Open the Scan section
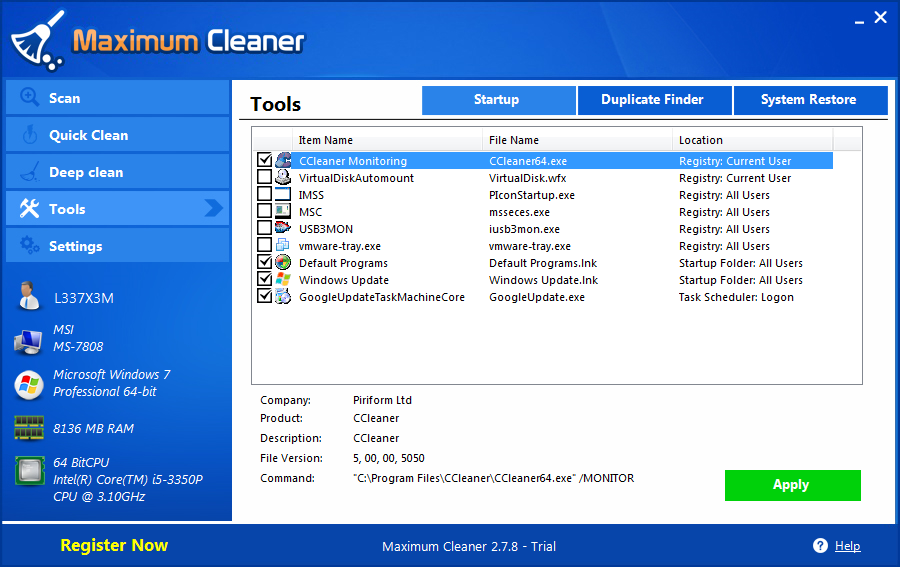 click(117, 98)
